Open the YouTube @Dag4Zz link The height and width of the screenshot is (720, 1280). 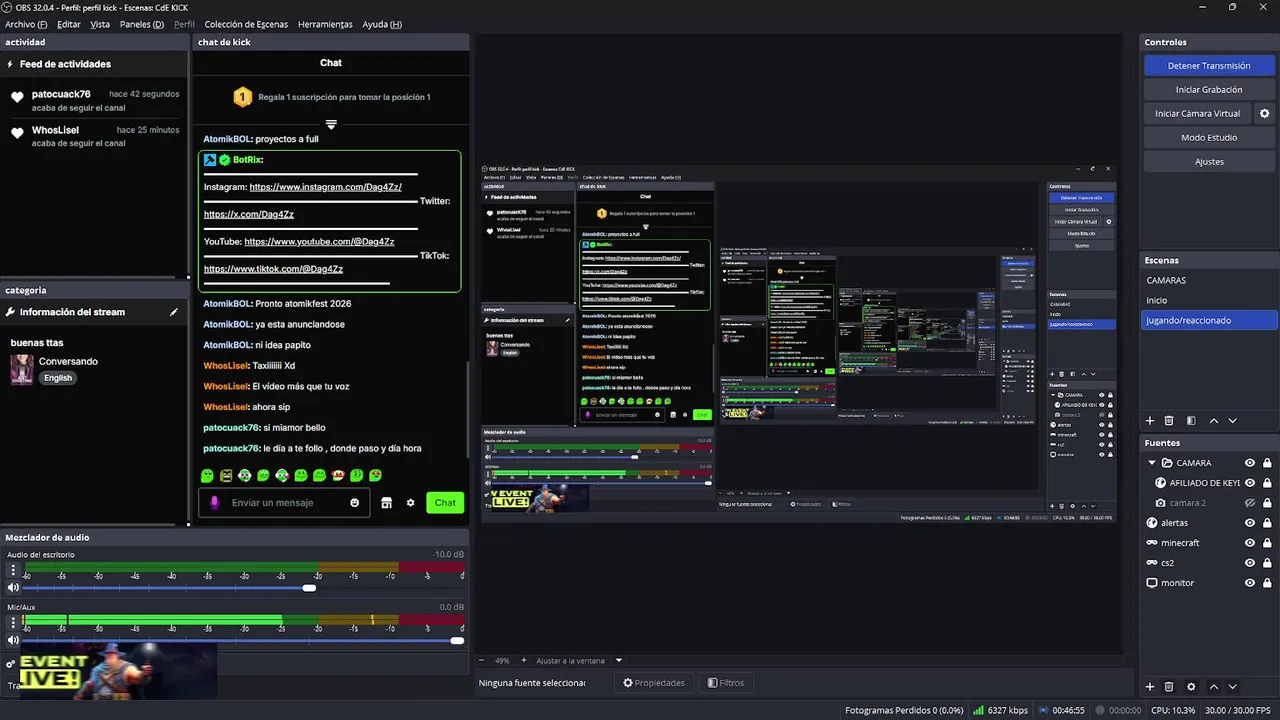pyautogui.click(x=319, y=242)
